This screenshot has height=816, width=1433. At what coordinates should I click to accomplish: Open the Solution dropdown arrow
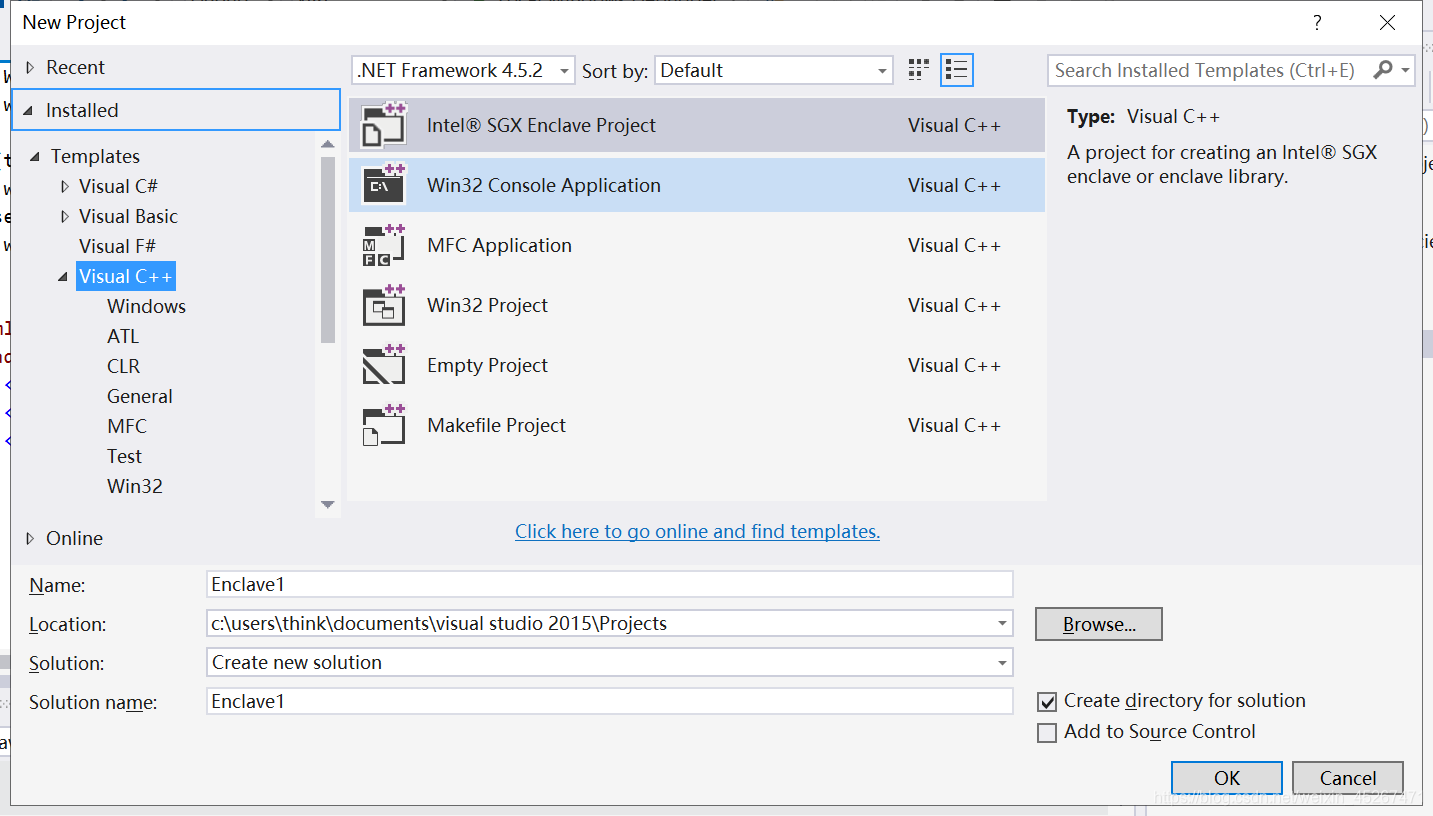[x=1002, y=663]
